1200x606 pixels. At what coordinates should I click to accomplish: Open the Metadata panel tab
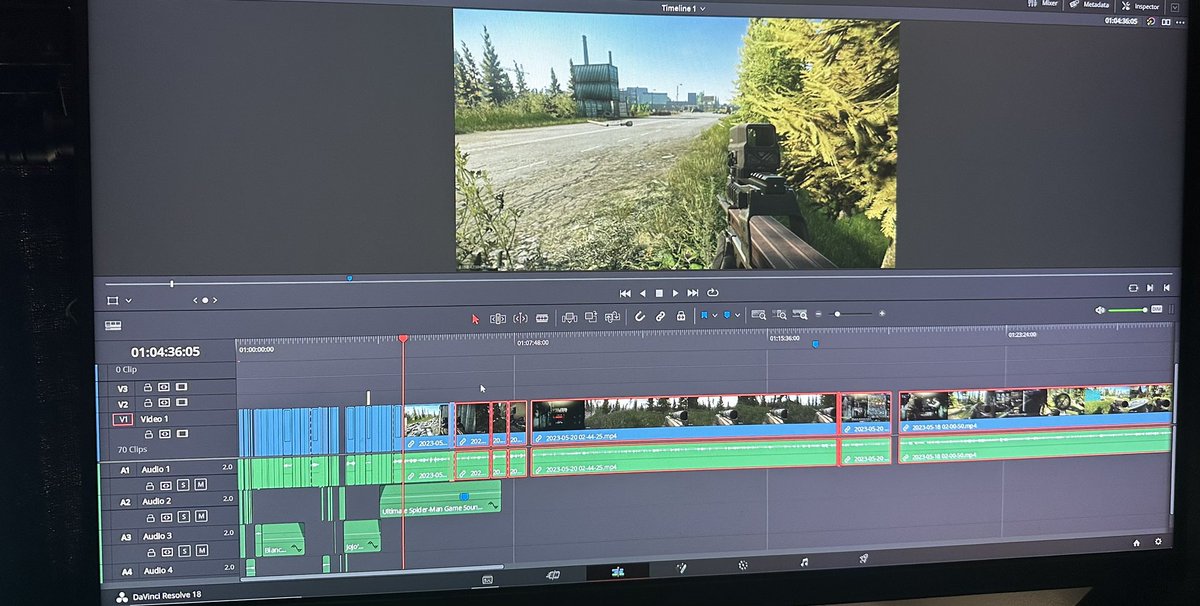coord(1088,4)
